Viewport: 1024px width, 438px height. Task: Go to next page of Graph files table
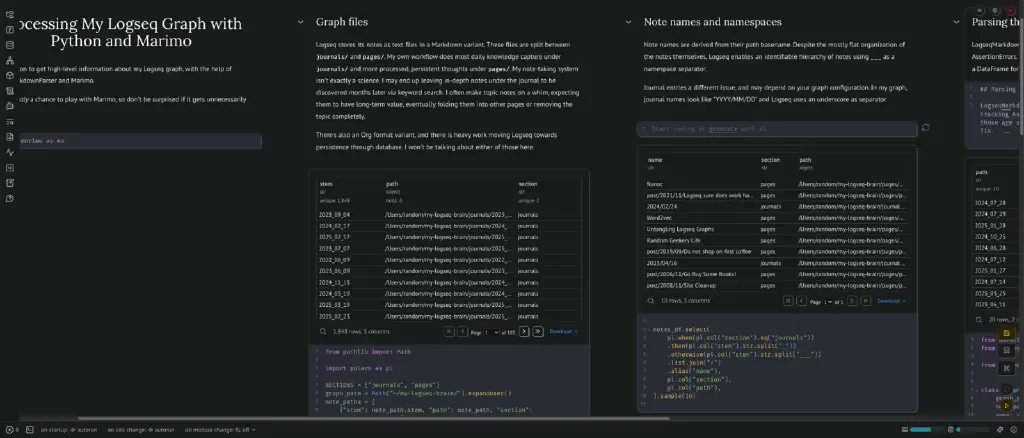[525, 331]
